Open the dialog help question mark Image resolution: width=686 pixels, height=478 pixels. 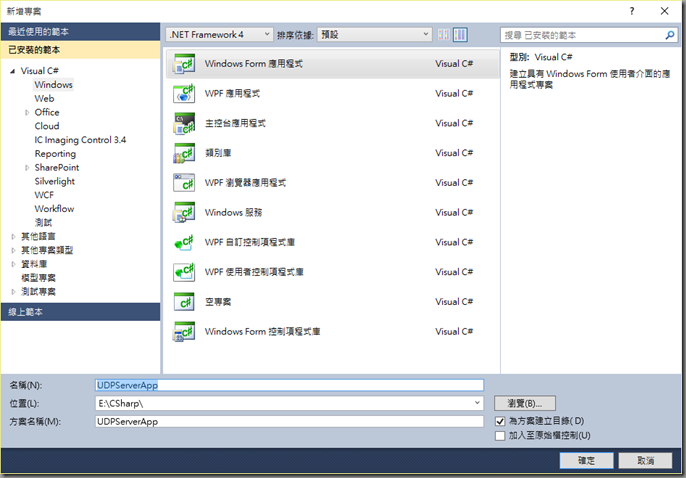click(x=632, y=11)
